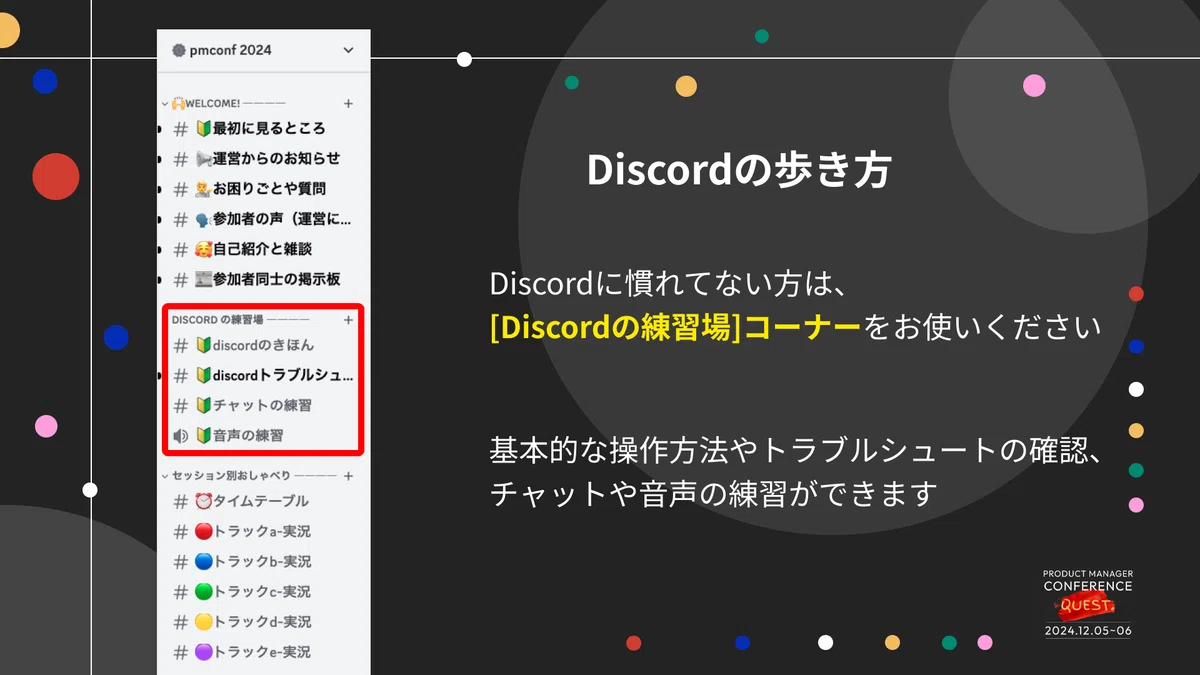Open the discordトラブルシュ… channel
This screenshot has width=1200, height=675.
tap(263, 376)
